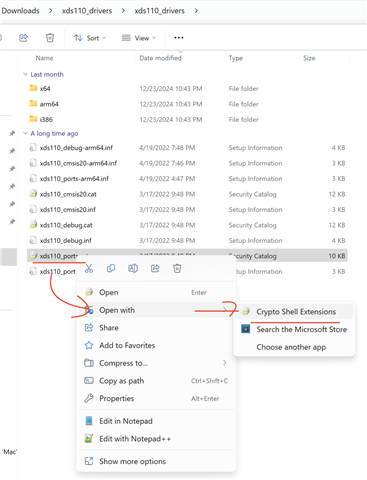Image resolution: width=367 pixels, height=480 pixels.
Task: Select Copy as path
Action: (x=156, y=381)
